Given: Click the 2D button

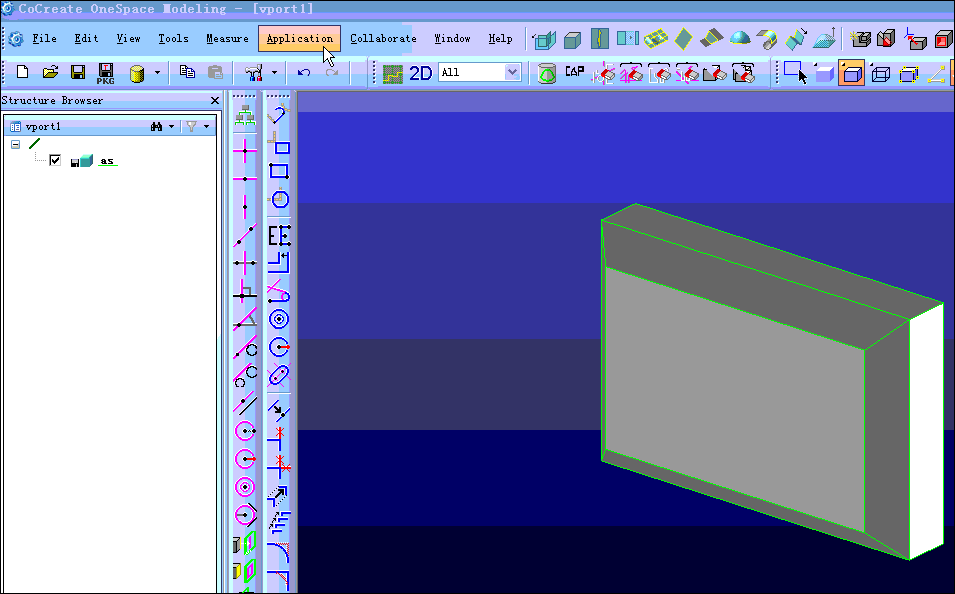Looking at the screenshot, I should 421,73.
